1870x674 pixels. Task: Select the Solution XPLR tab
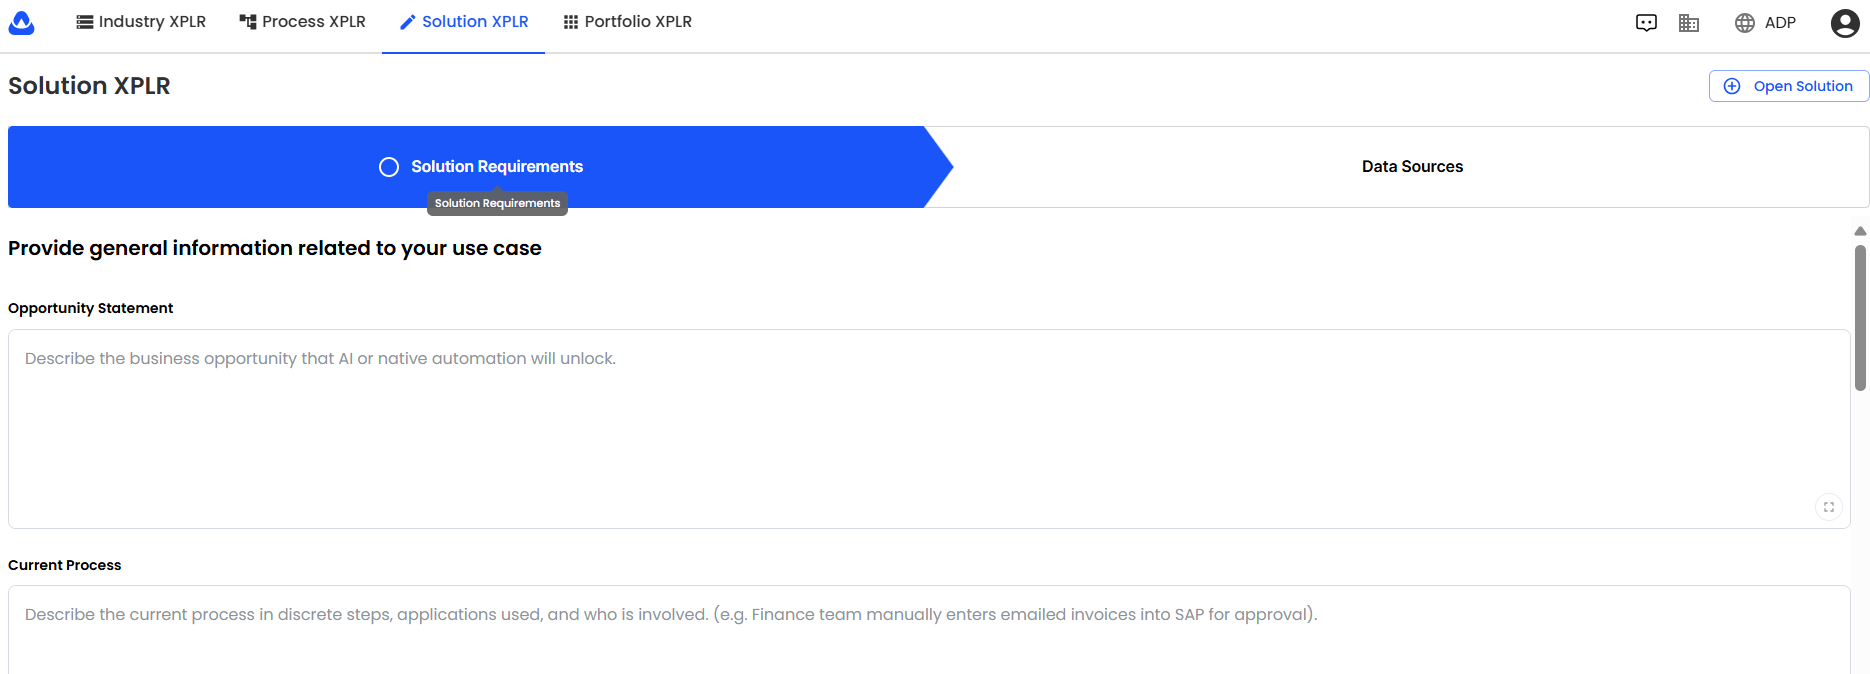(x=464, y=22)
